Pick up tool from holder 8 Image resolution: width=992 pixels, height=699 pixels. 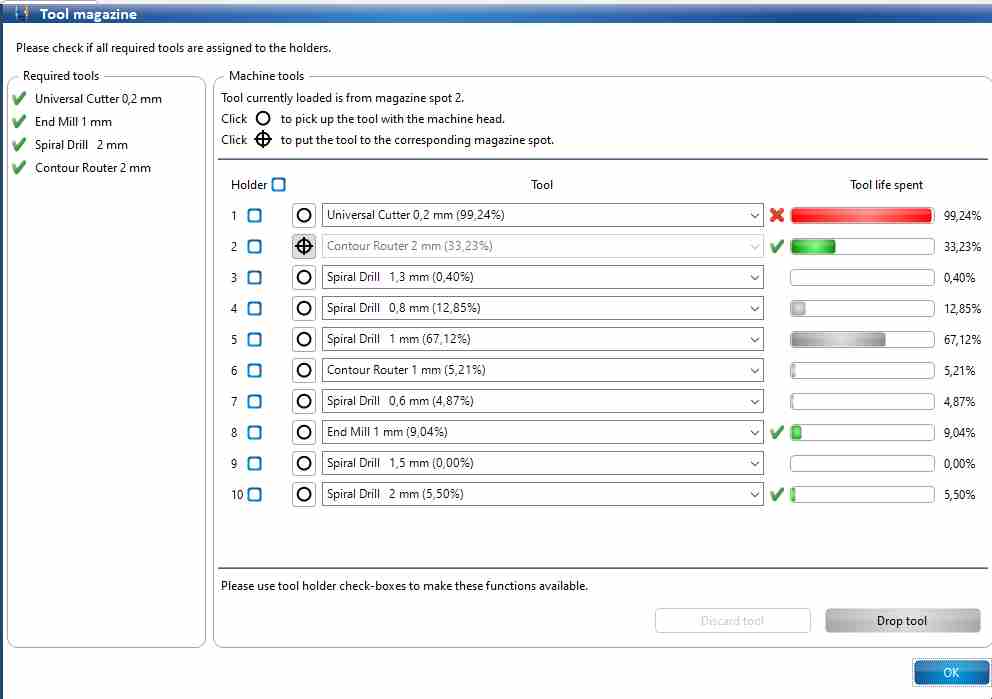point(304,432)
